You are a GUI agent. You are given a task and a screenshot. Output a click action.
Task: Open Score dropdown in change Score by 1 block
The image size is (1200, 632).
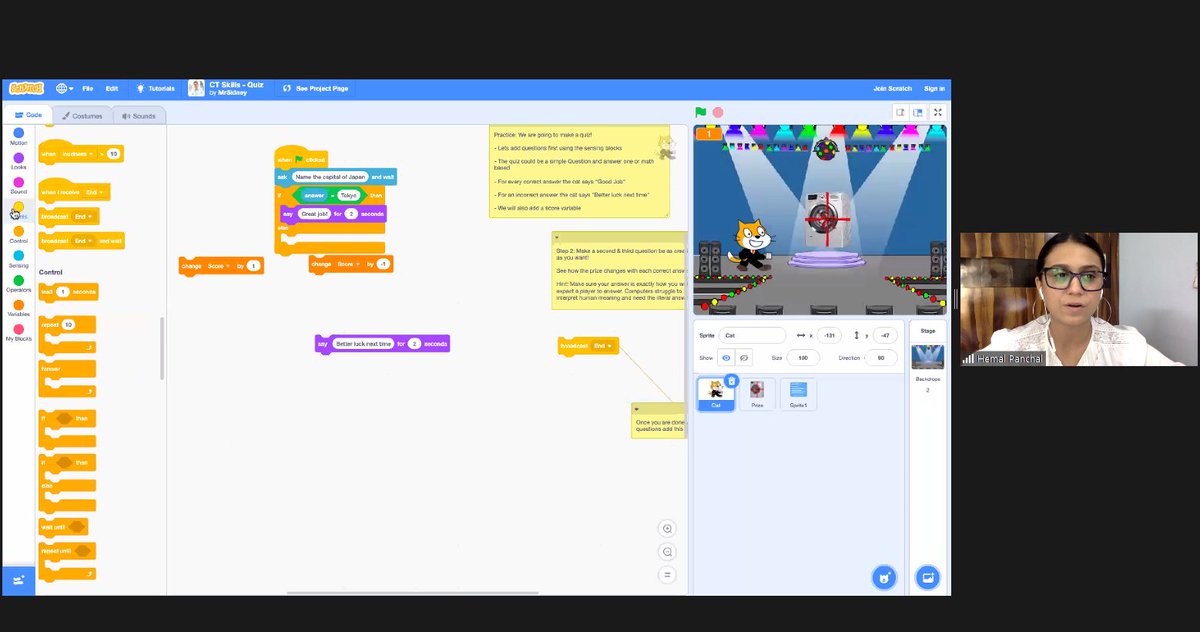pos(219,266)
